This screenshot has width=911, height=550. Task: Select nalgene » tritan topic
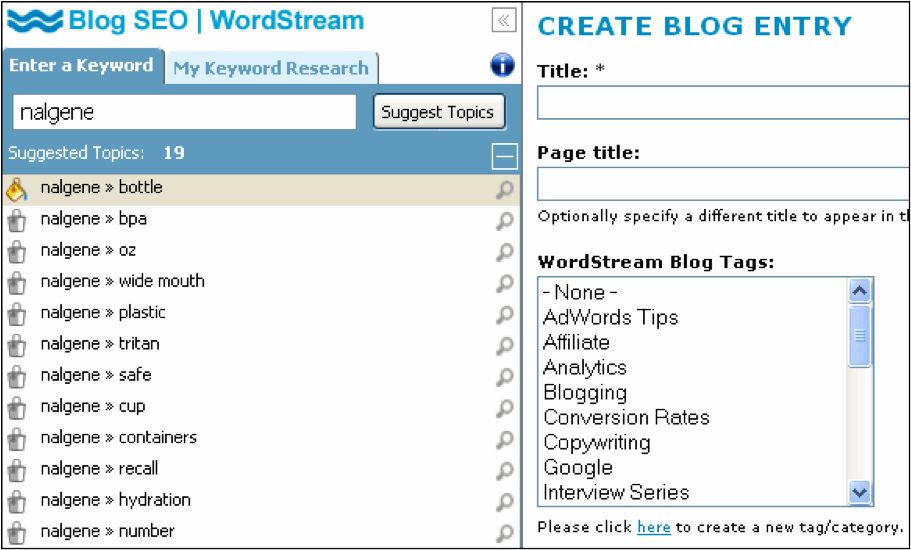100,344
